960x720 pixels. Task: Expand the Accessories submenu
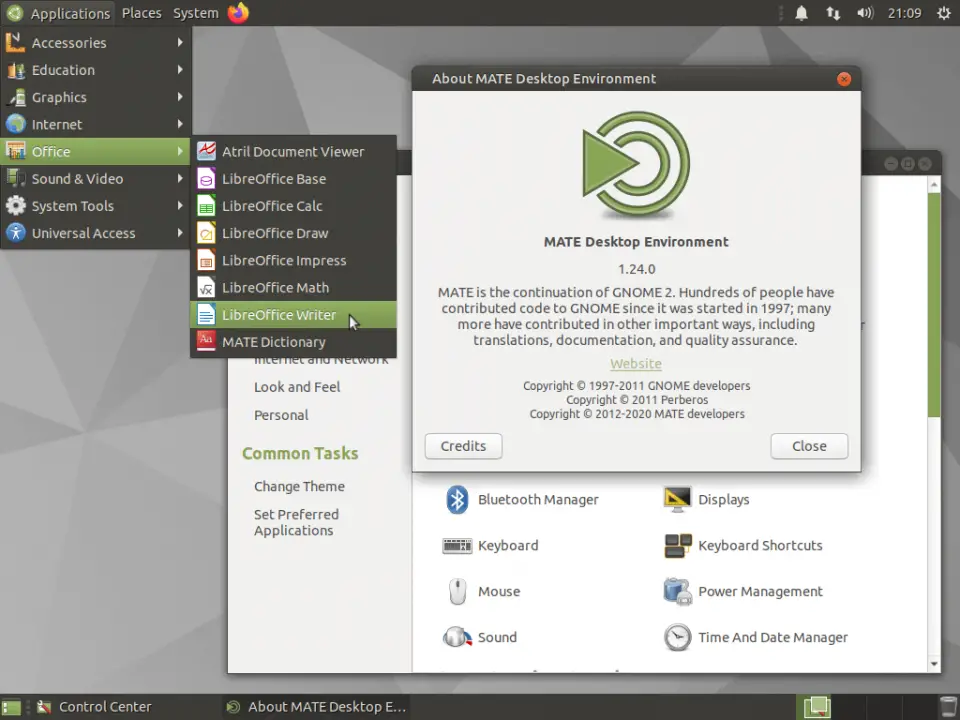[69, 42]
